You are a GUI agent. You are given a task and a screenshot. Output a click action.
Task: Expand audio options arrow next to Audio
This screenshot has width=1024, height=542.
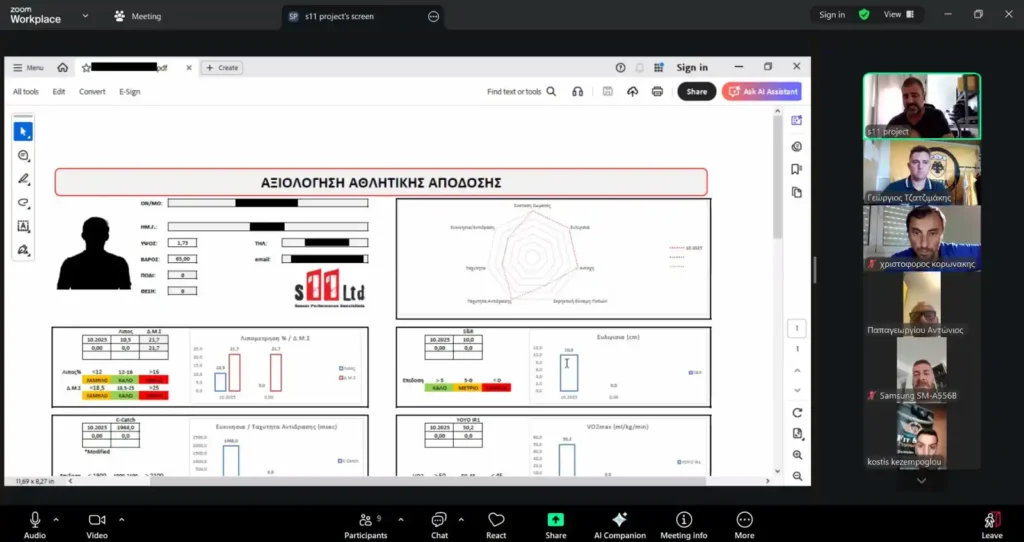tap(56, 520)
